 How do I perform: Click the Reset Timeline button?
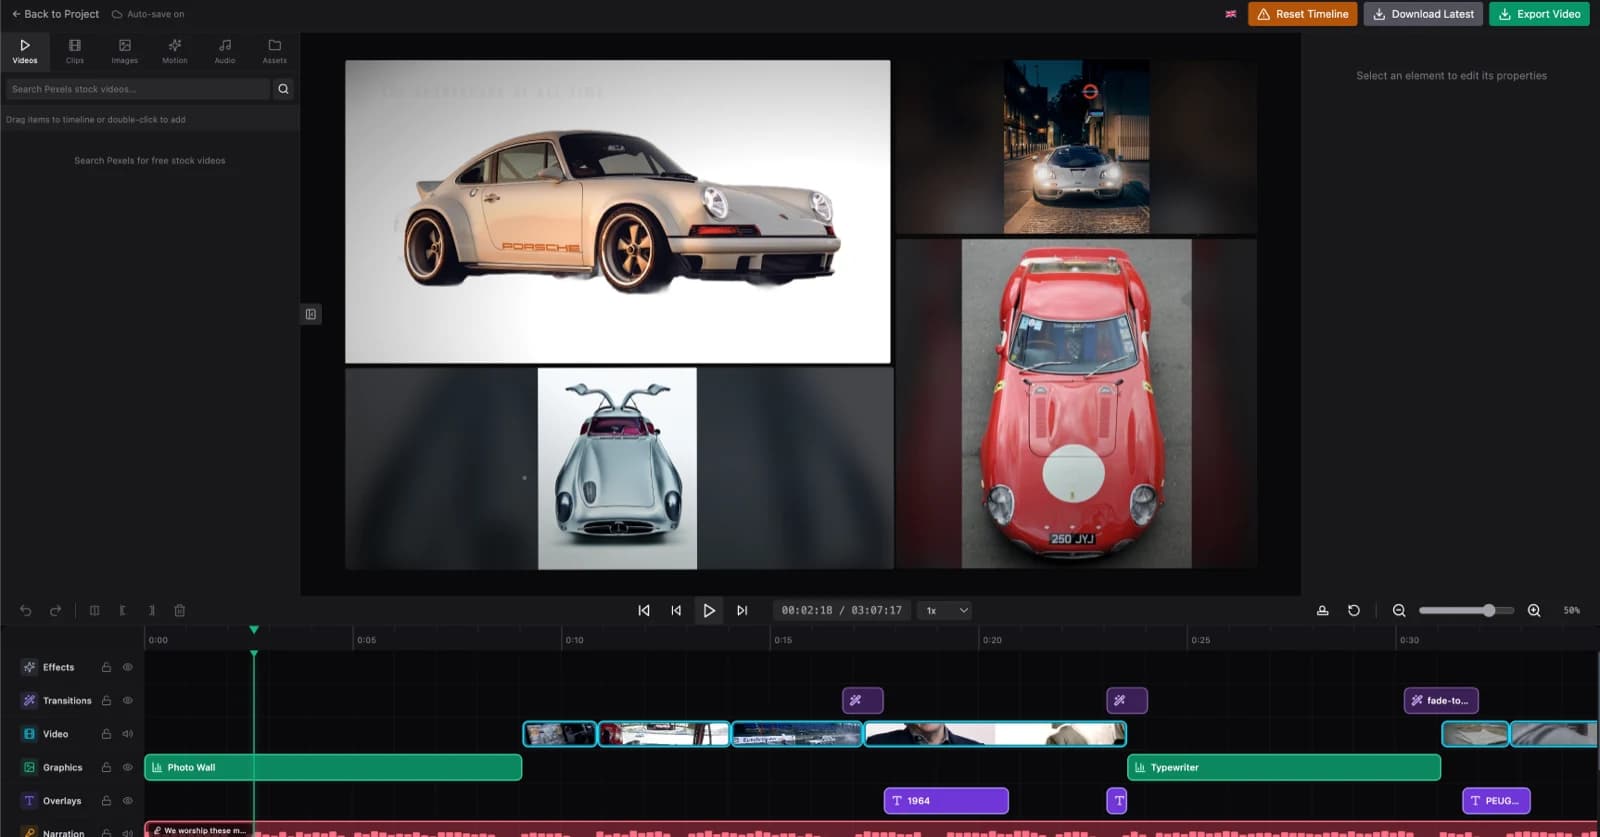1302,14
